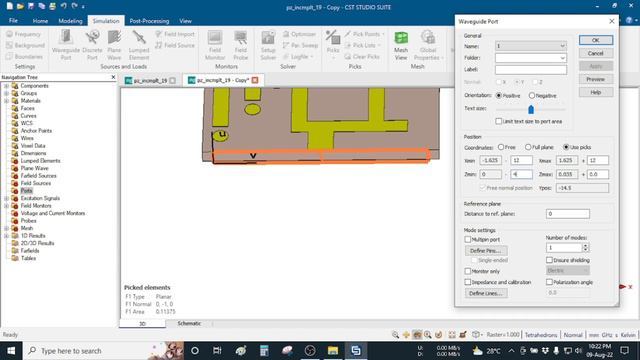This screenshot has width=640, height=360.
Task: Click the Define Lines button
Action: (x=486, y=293)
